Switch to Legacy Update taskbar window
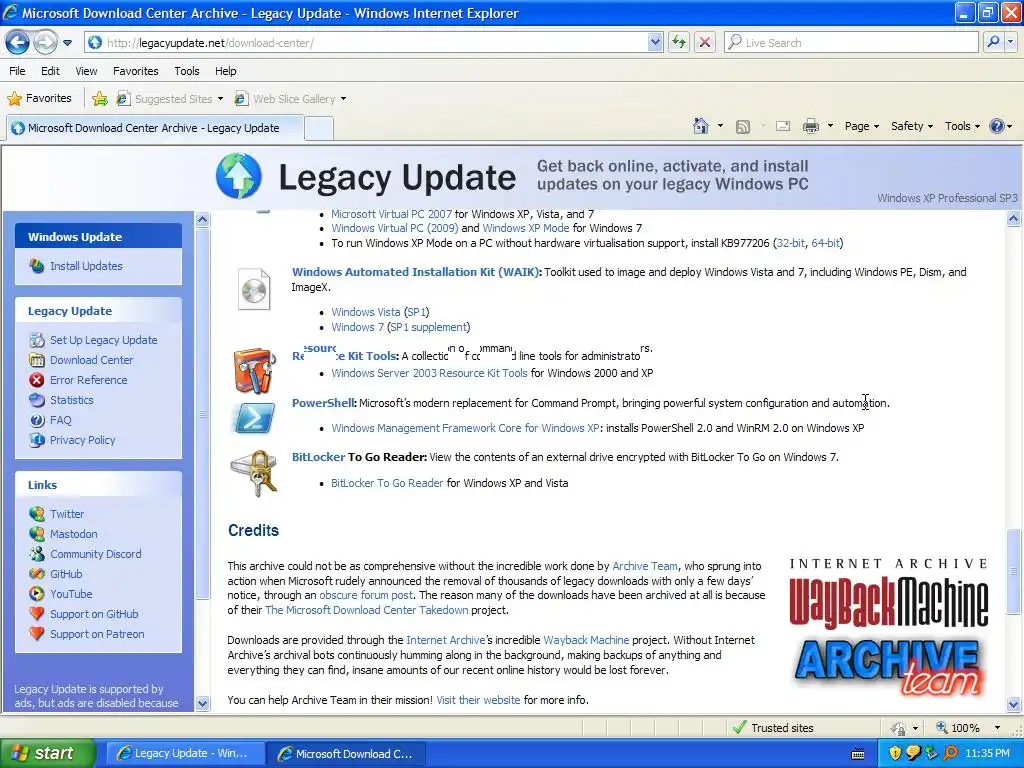1024x768 pixels. coord(183,754)
